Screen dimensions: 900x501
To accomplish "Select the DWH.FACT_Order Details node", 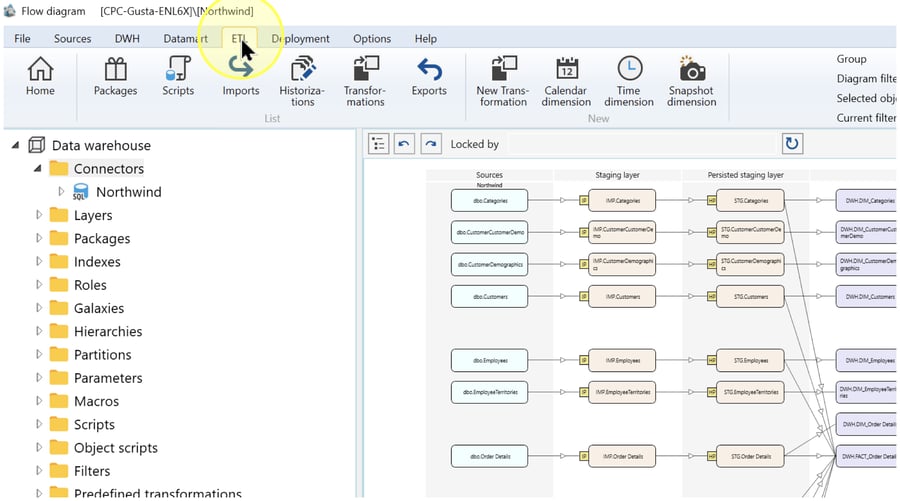I will pos(866,456).
